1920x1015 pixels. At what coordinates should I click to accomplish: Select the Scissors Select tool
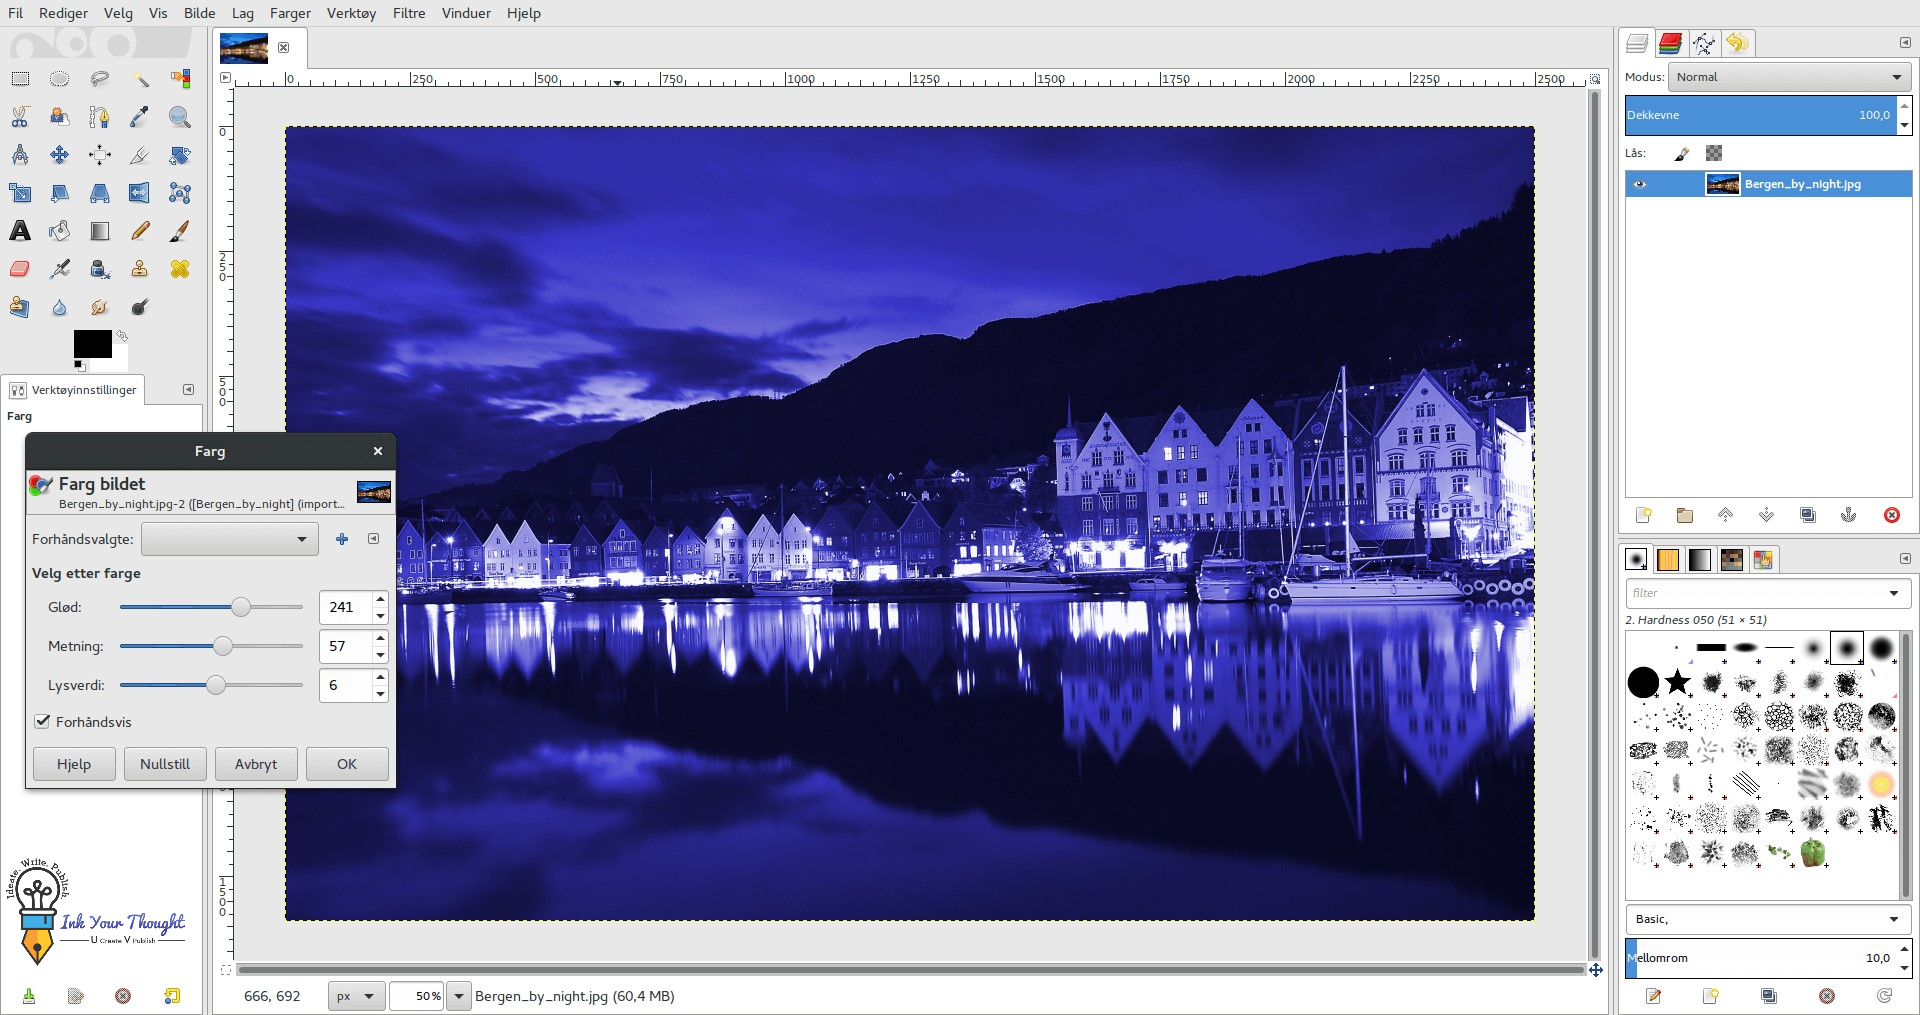(x=20, y=117)
